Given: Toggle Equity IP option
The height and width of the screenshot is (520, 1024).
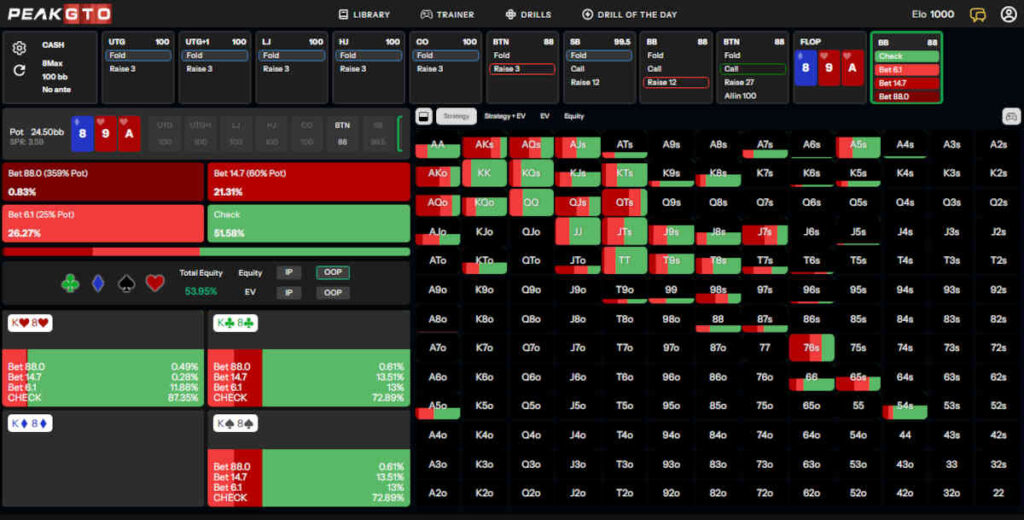Looking at the screenshot, I should [289, 272].
